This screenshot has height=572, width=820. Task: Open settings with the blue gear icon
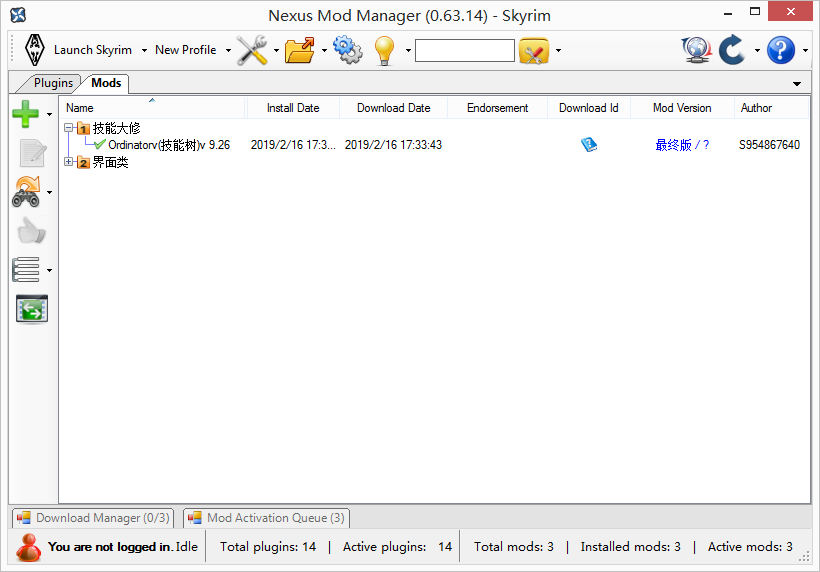347,50
